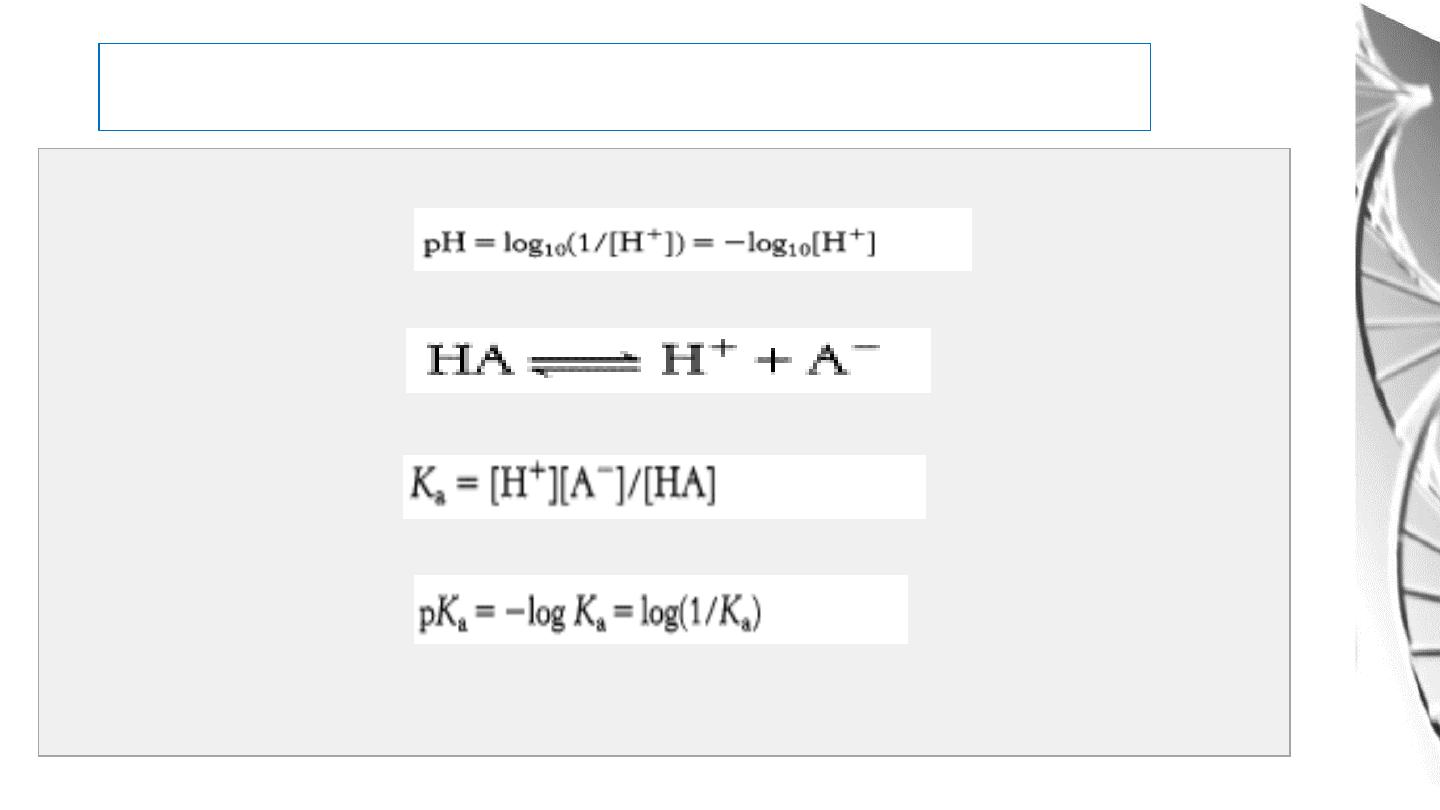Click the pKa symbol in last equation
Viewport: 1440px width, 810px height.
[436, 611]
